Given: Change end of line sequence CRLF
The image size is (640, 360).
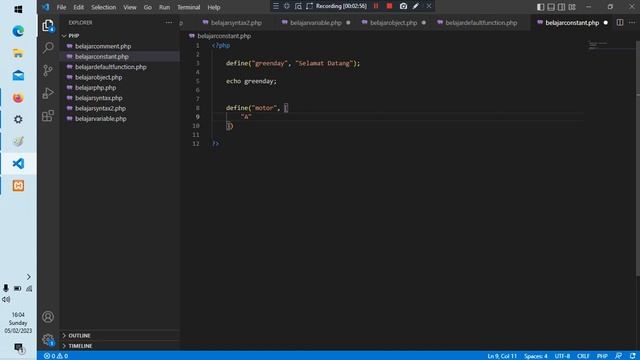Looking at the screenshot, I should coord(583,356).
